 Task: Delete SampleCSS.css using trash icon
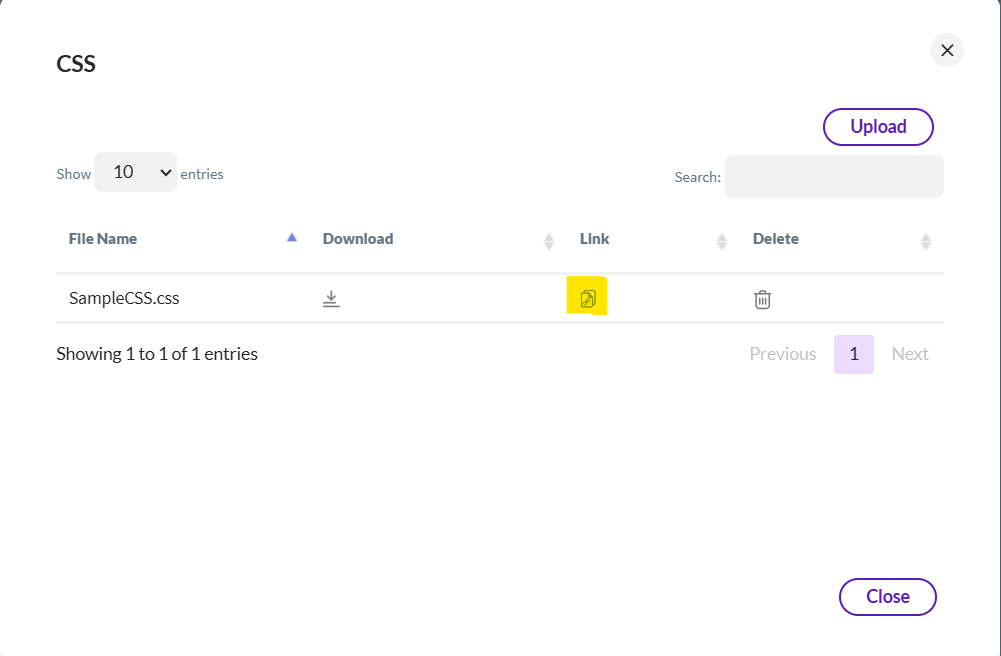[x=762, y=299]
